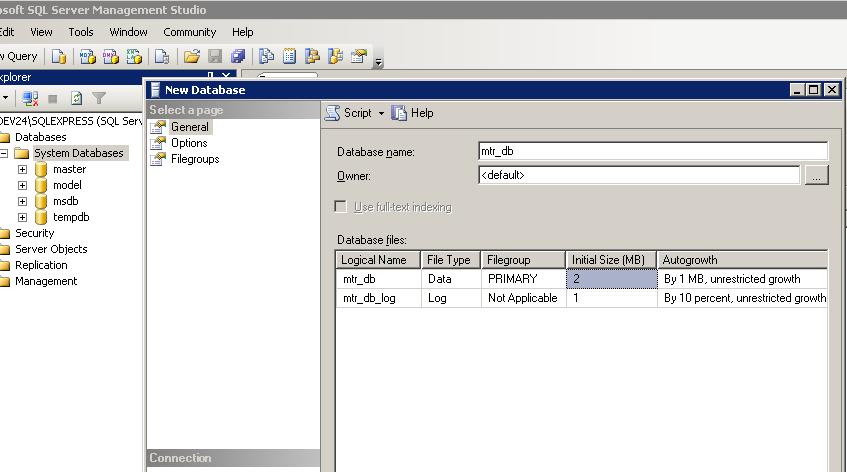
Task: Click the Initial Size (MB) column header
Action: [611, 260]
